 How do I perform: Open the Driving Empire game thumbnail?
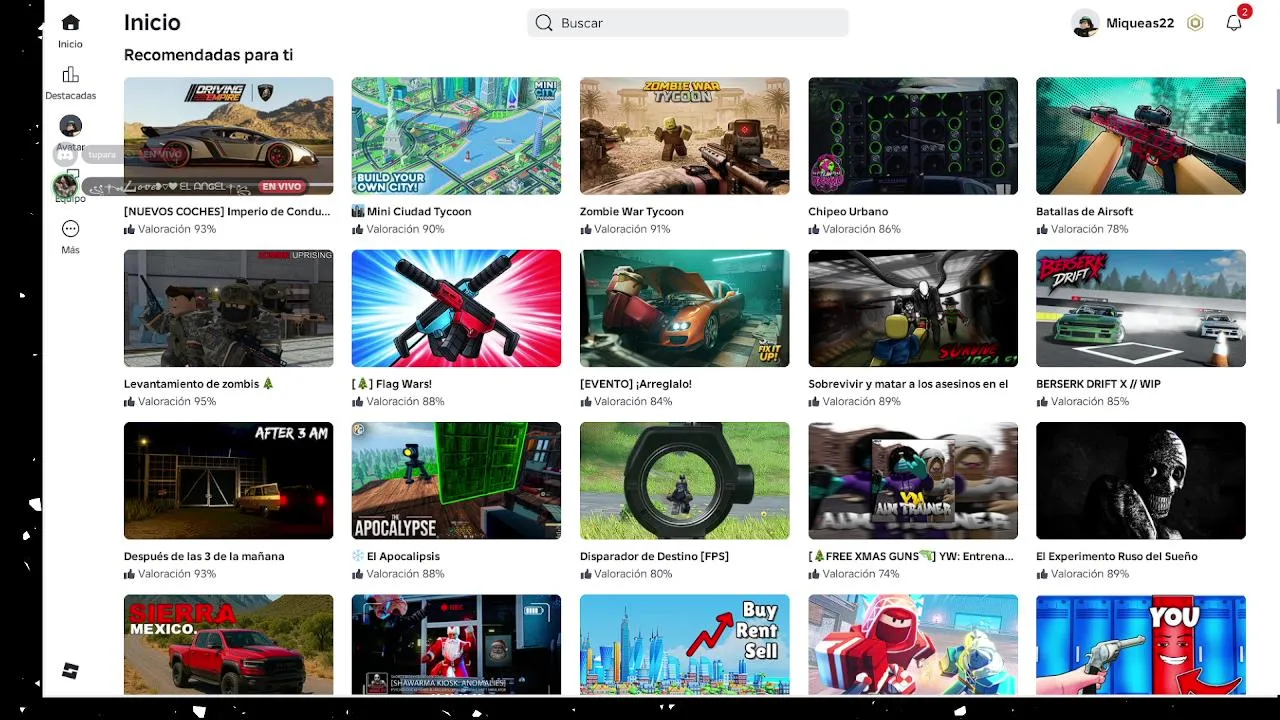(229, 136)
